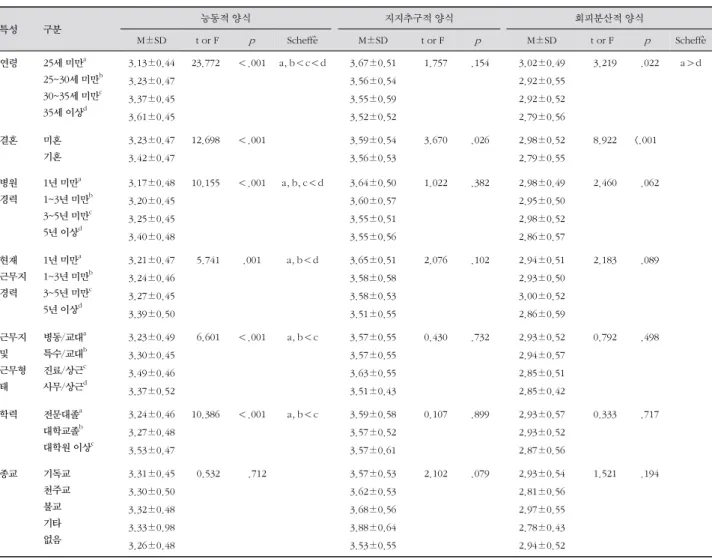712x559 pixels.
Task: Select the '학력' characteristic label
Action: 9,414
